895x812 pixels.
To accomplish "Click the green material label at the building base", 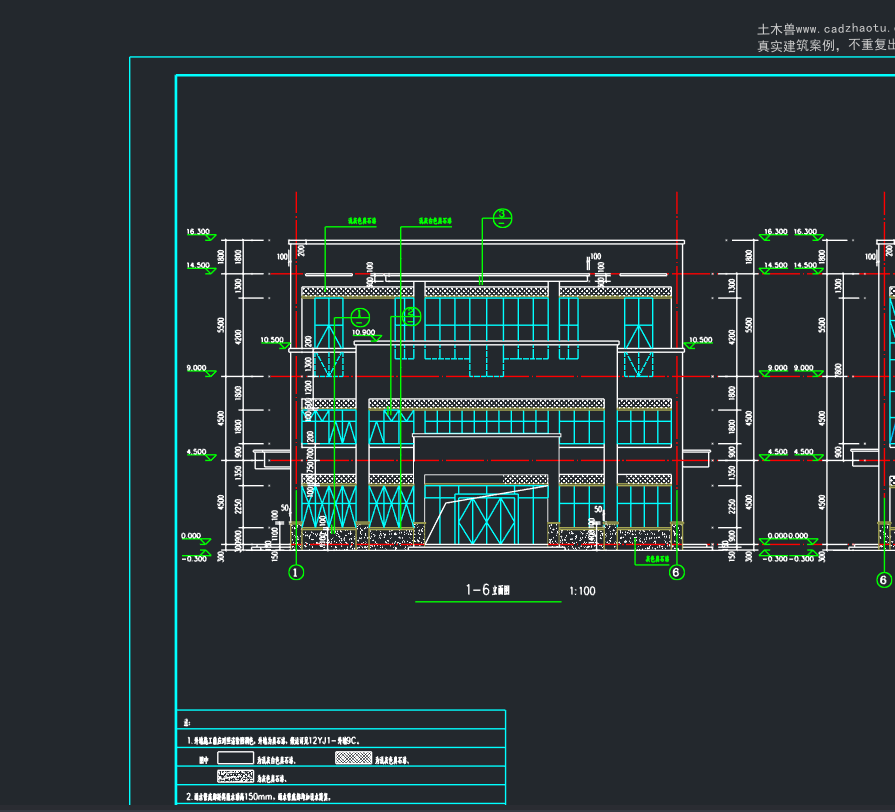I will [x=657, y=559].
